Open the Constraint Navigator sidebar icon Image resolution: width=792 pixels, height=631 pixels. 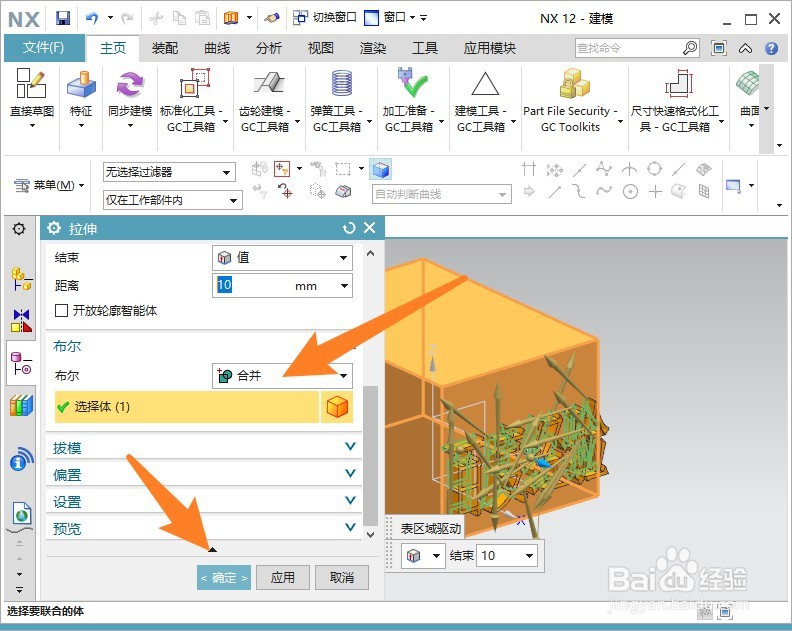tap(21, 320)
